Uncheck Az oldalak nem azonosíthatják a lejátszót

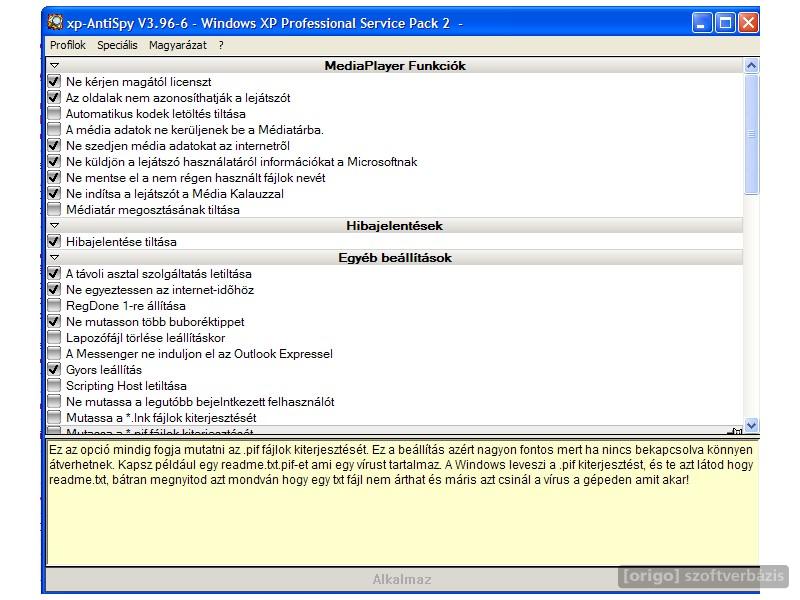tap(54, 97)
